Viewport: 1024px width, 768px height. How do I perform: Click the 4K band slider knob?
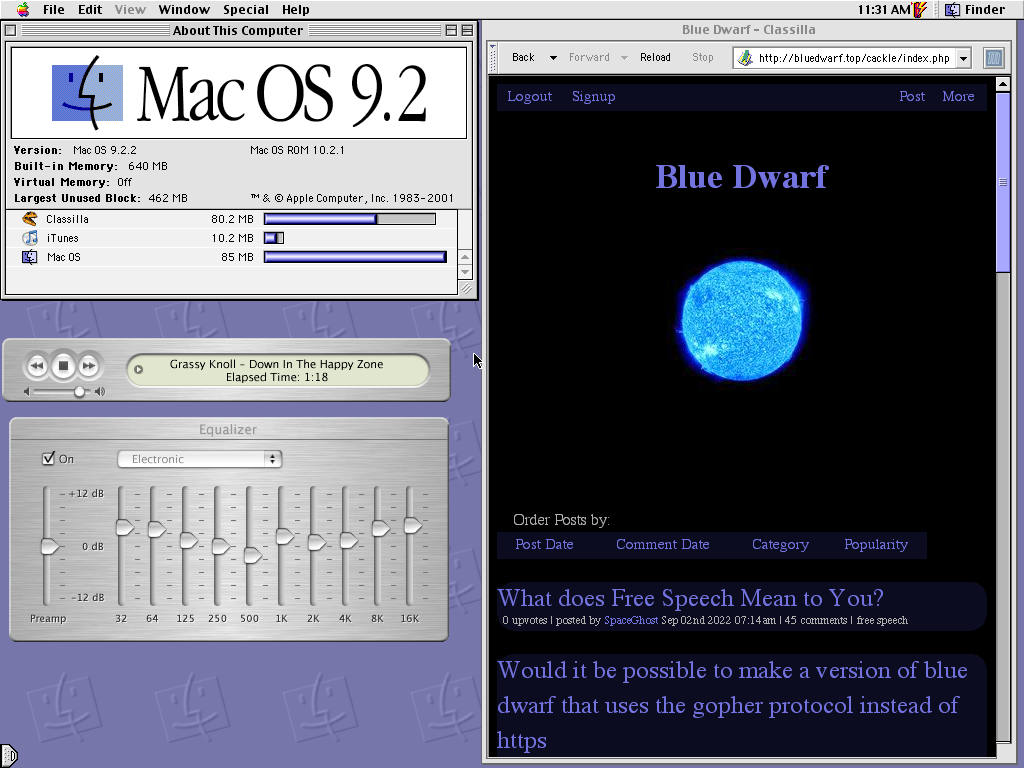click(349, 540)
